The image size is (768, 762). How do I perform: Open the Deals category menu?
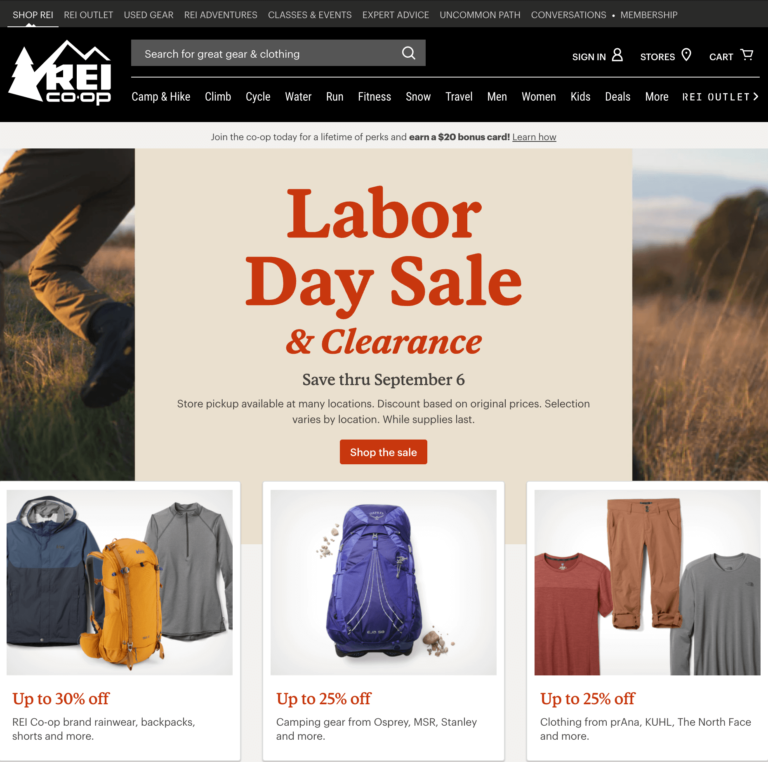coord(617,96)
